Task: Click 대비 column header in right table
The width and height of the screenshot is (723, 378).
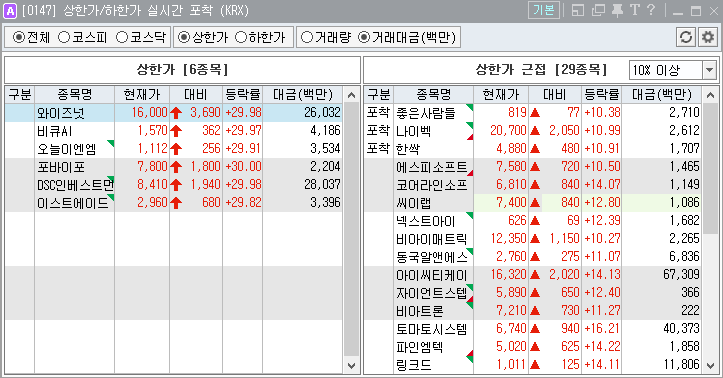Action: pos(555,94)
